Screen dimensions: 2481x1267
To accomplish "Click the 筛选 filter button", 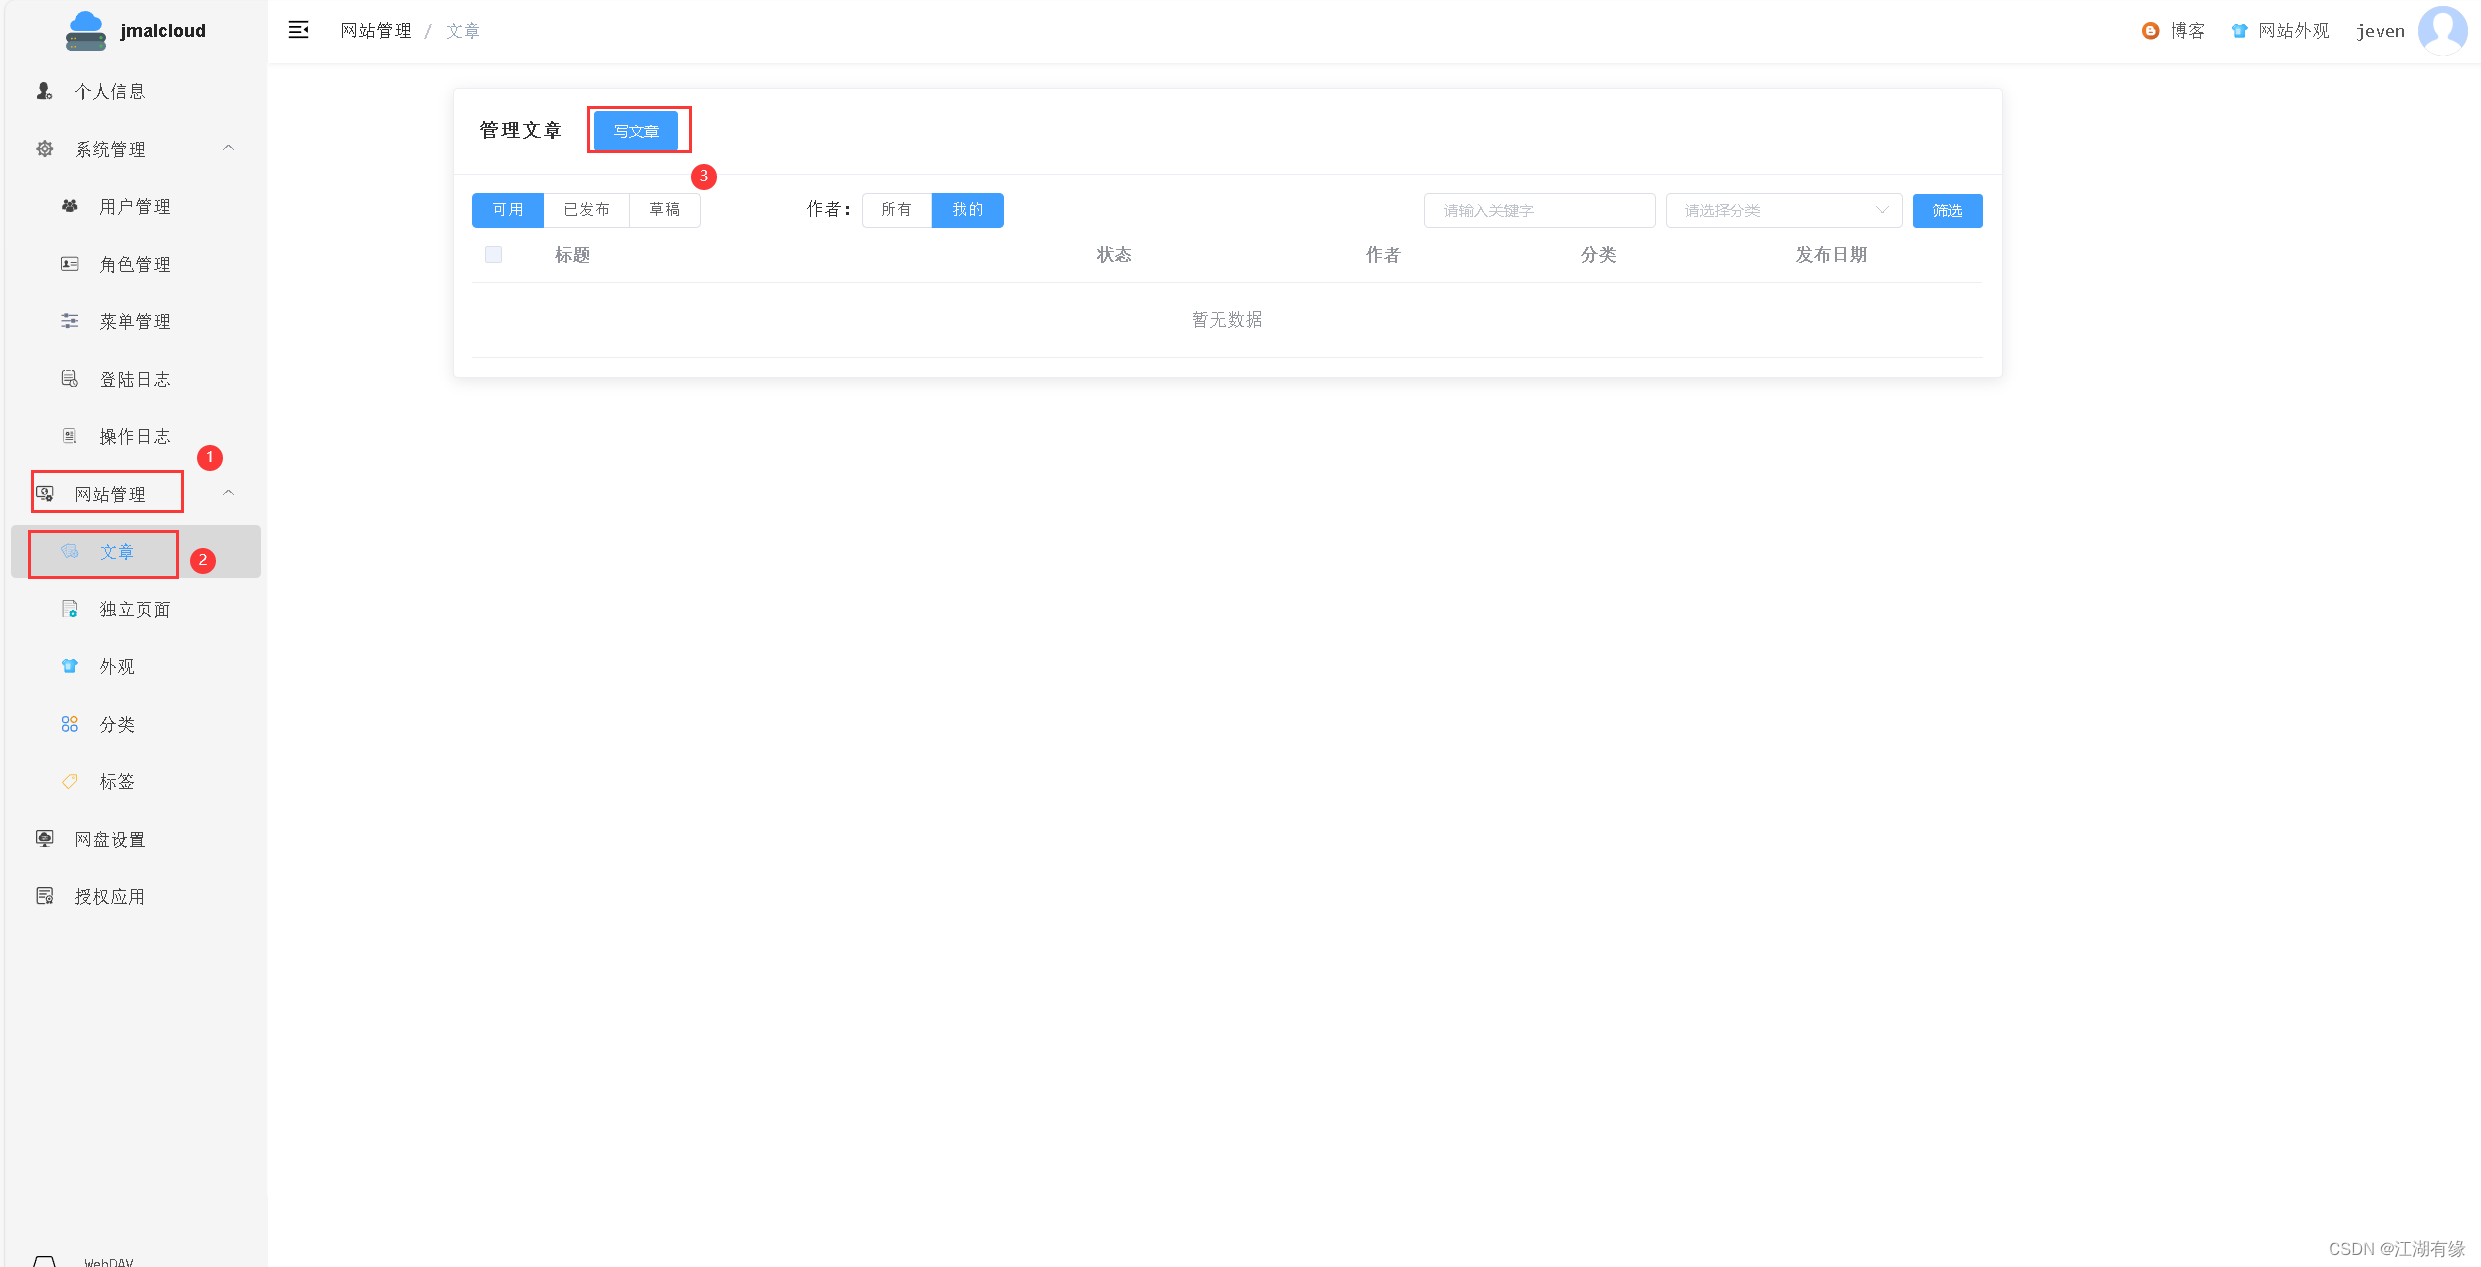I will click(1946, 211).
